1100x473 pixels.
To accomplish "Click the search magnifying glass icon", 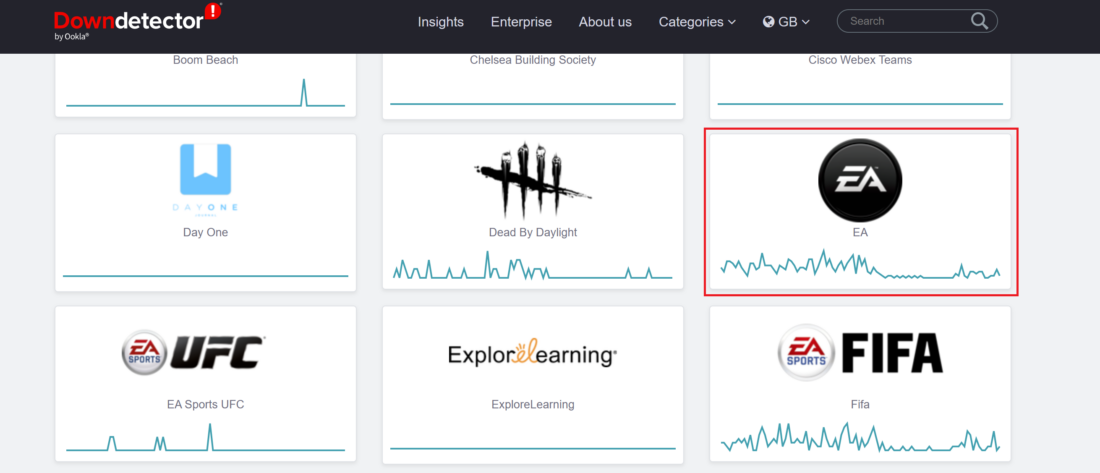I will pyautogui.click(x=979, y=21).
